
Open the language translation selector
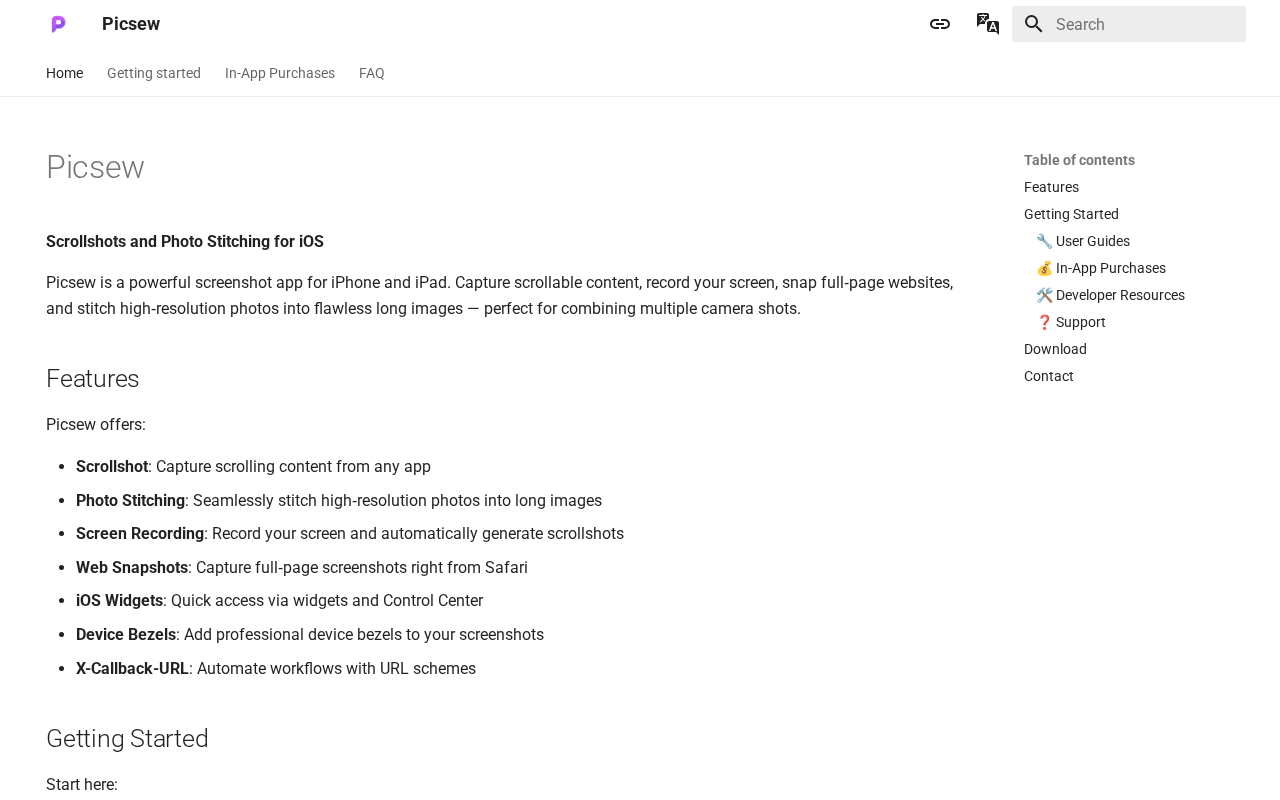tap(987, 24)
